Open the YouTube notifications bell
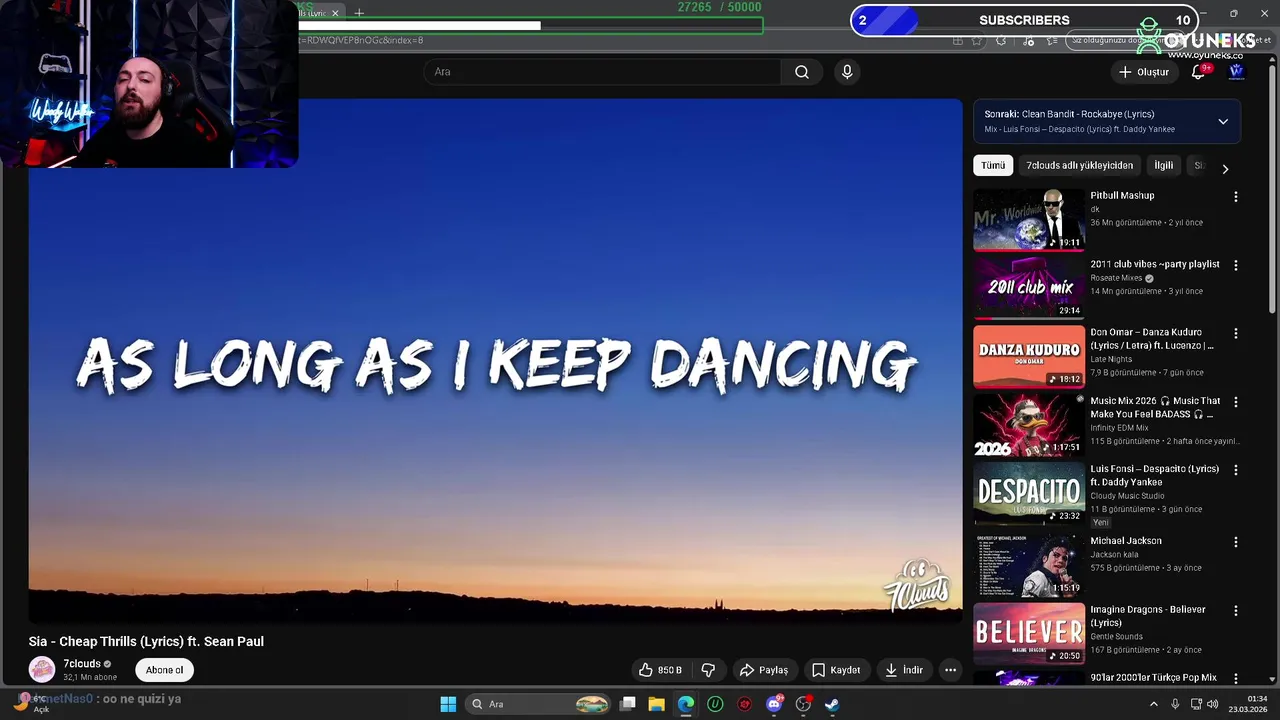This screenshot has height=720, width=1280. [x=1198, y=72]
